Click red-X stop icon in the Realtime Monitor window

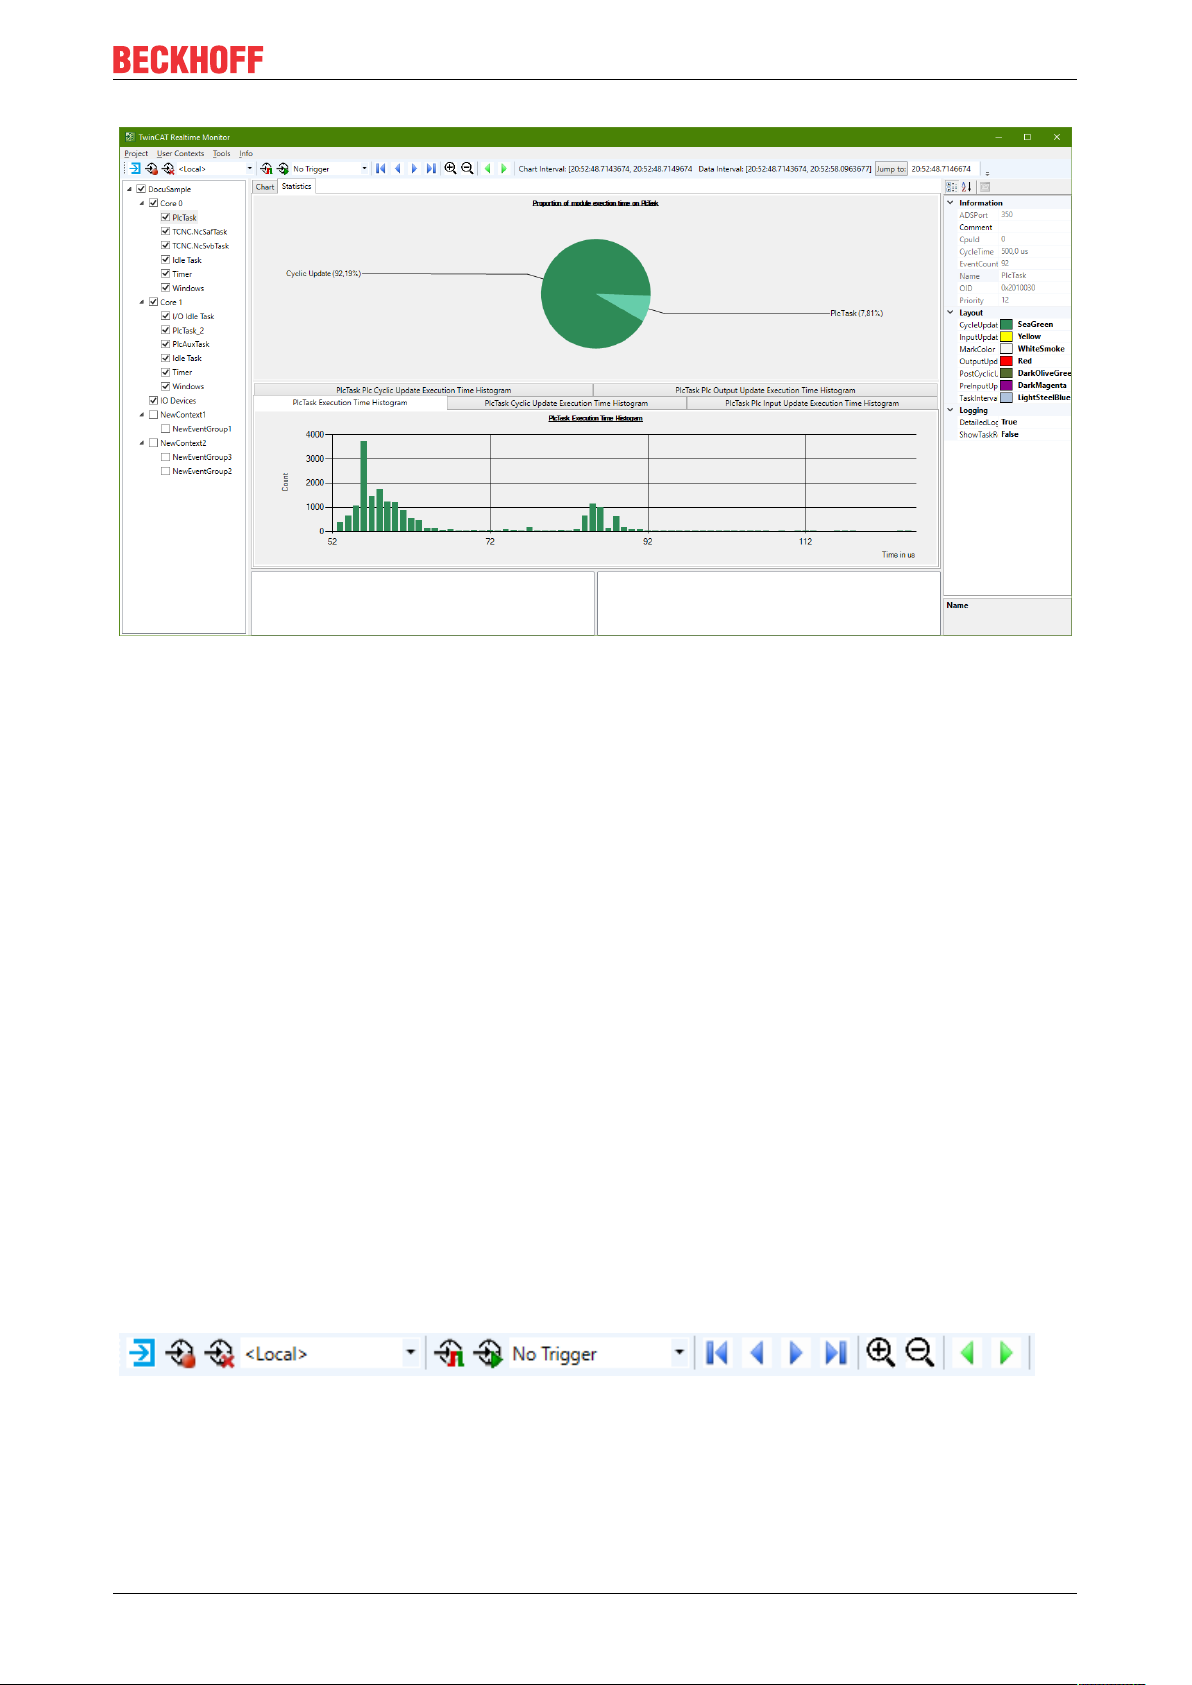click(x=168, y=169)
